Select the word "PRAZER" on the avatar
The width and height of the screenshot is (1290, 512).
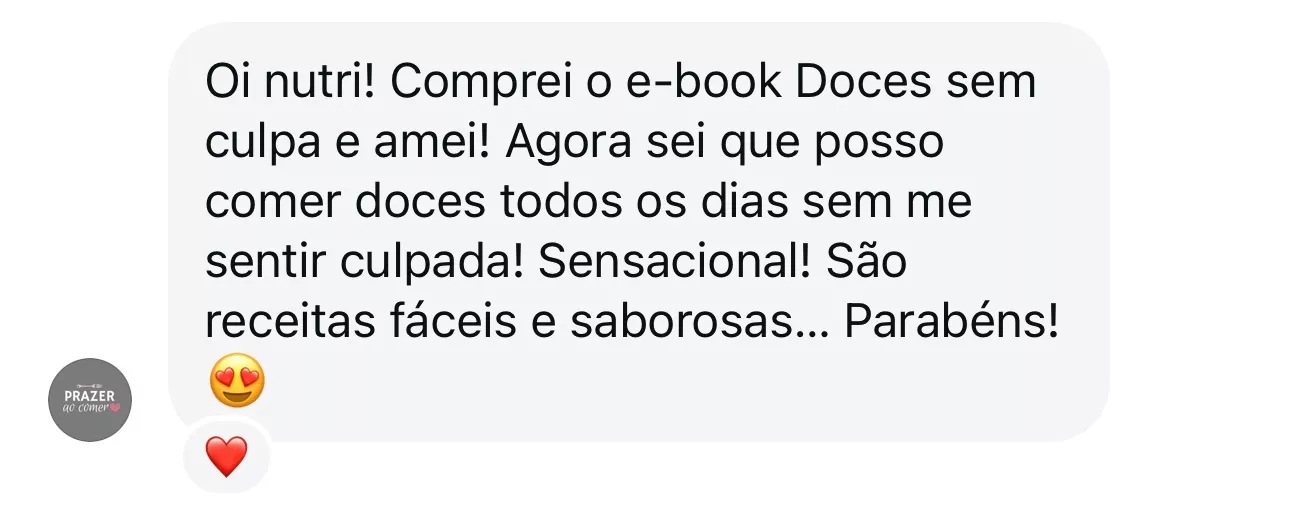pos(89,396)
